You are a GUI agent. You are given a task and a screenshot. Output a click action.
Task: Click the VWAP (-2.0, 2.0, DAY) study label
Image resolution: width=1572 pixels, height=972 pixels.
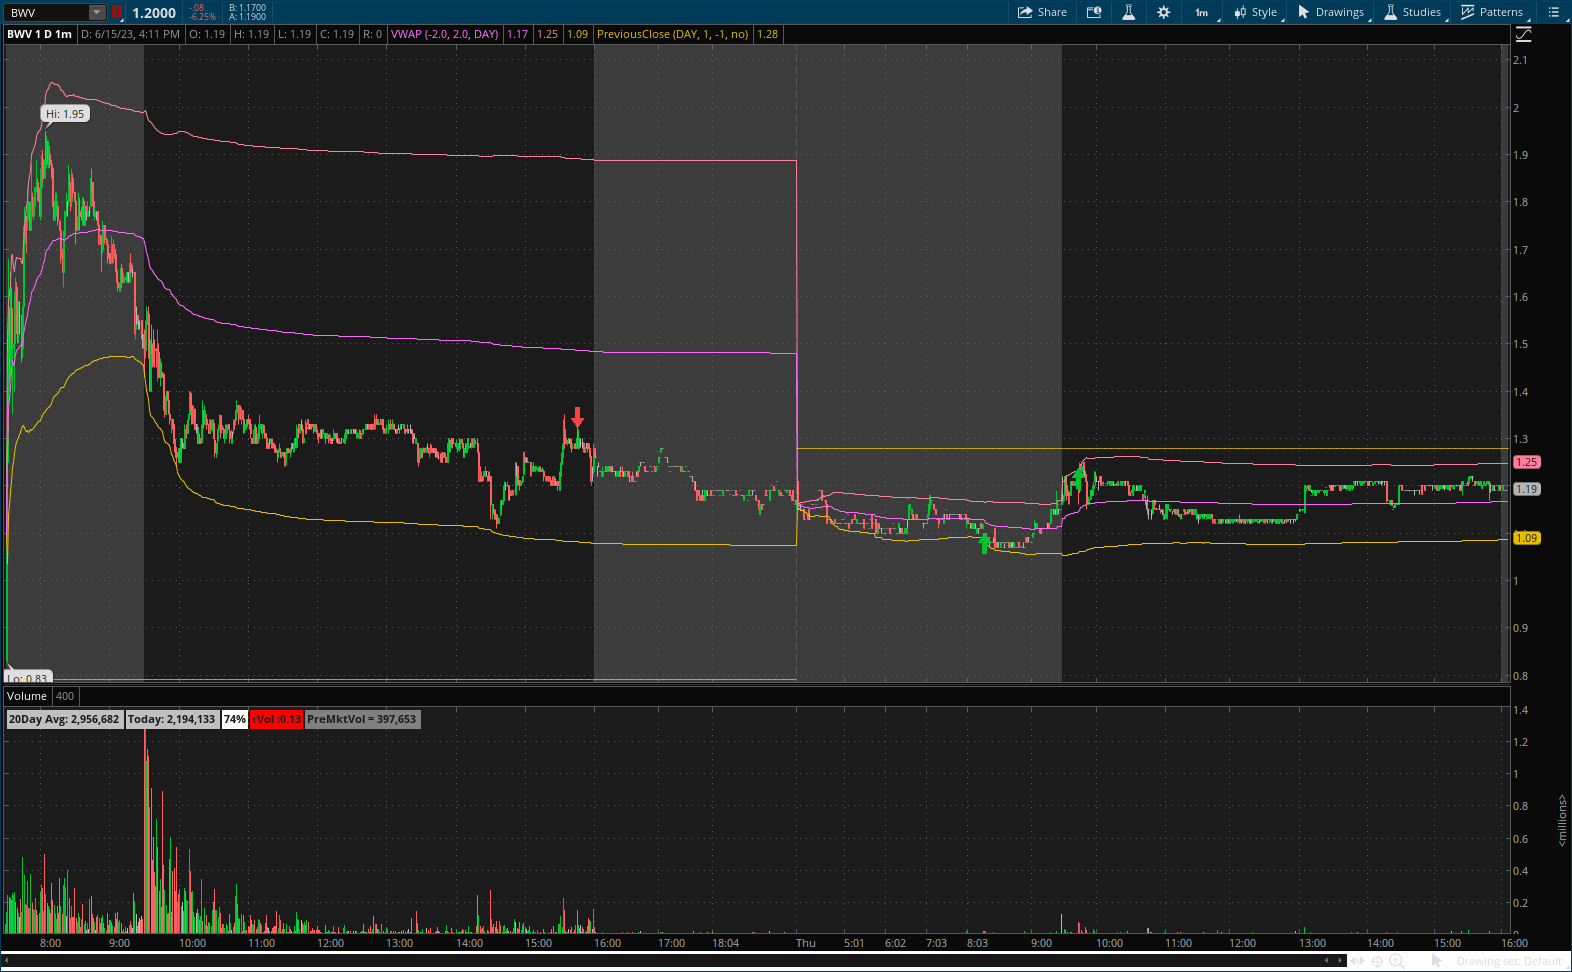(x=445, y=34)
